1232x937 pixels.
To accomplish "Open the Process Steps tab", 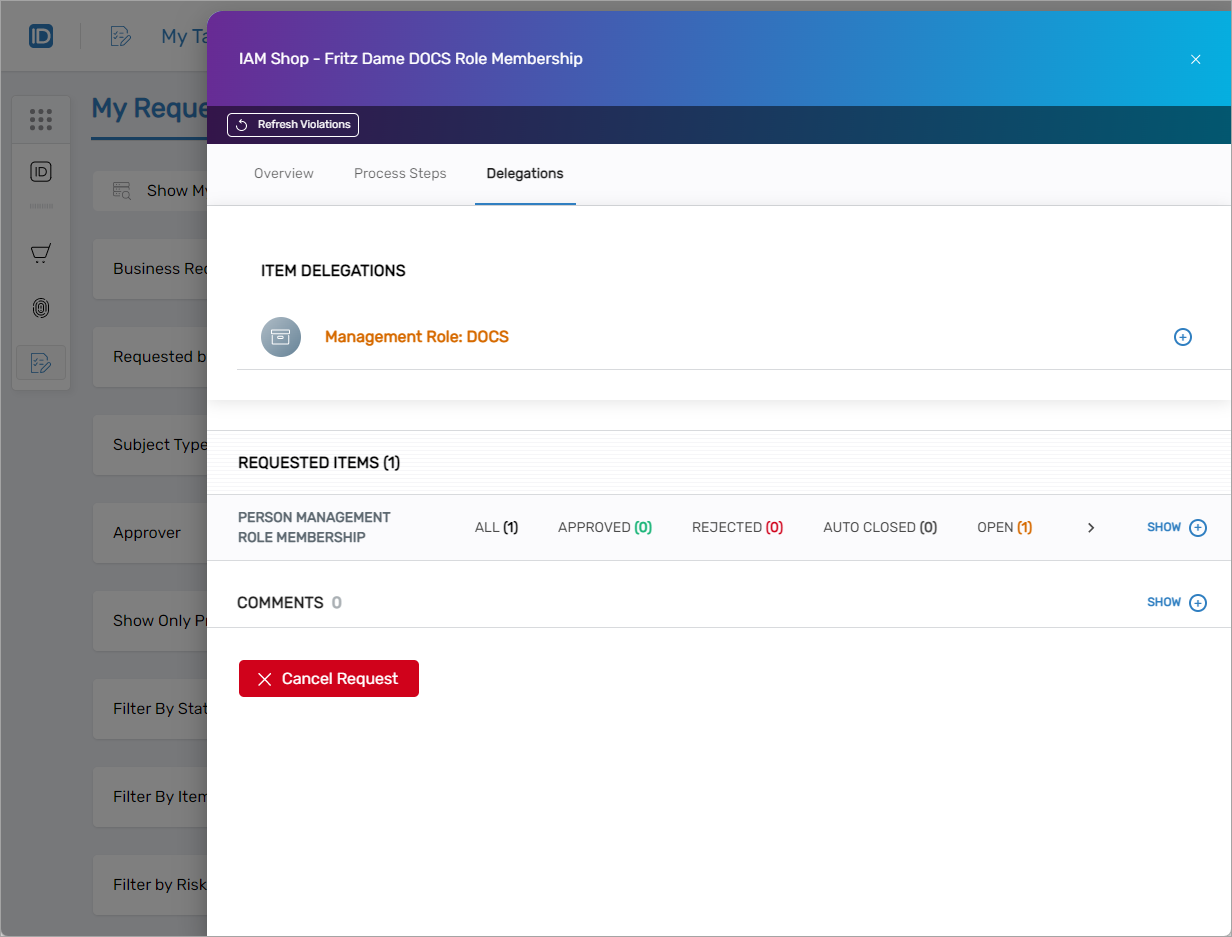I will [400, 174].
